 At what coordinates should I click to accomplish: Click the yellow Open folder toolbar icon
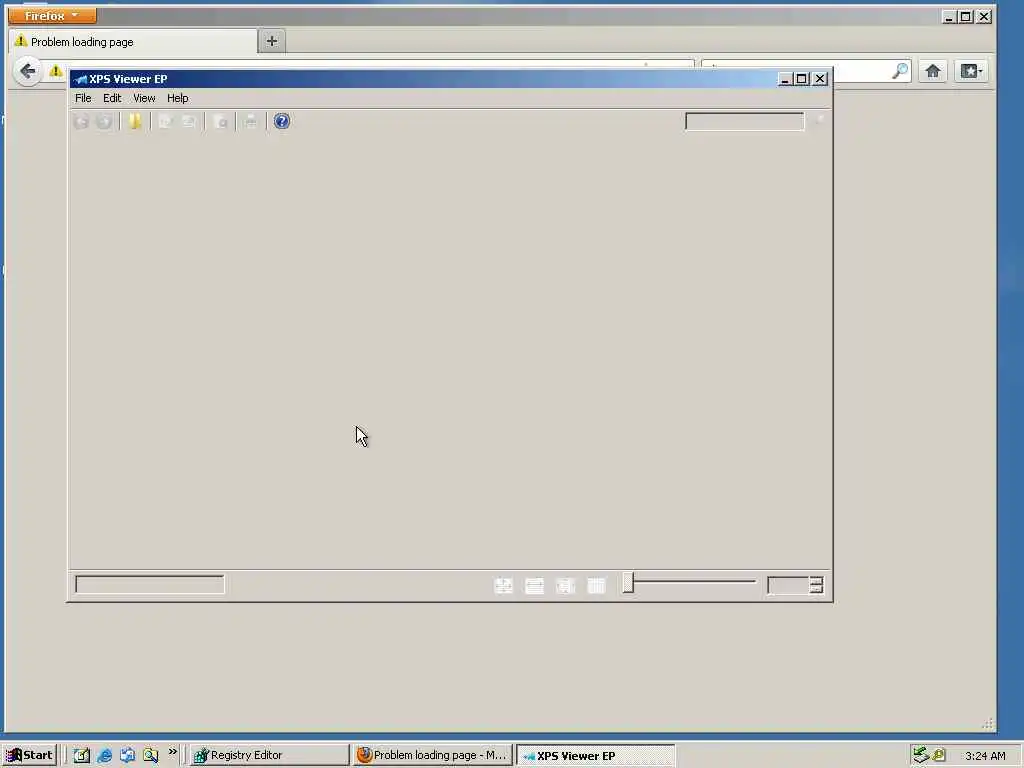point(135,121)
